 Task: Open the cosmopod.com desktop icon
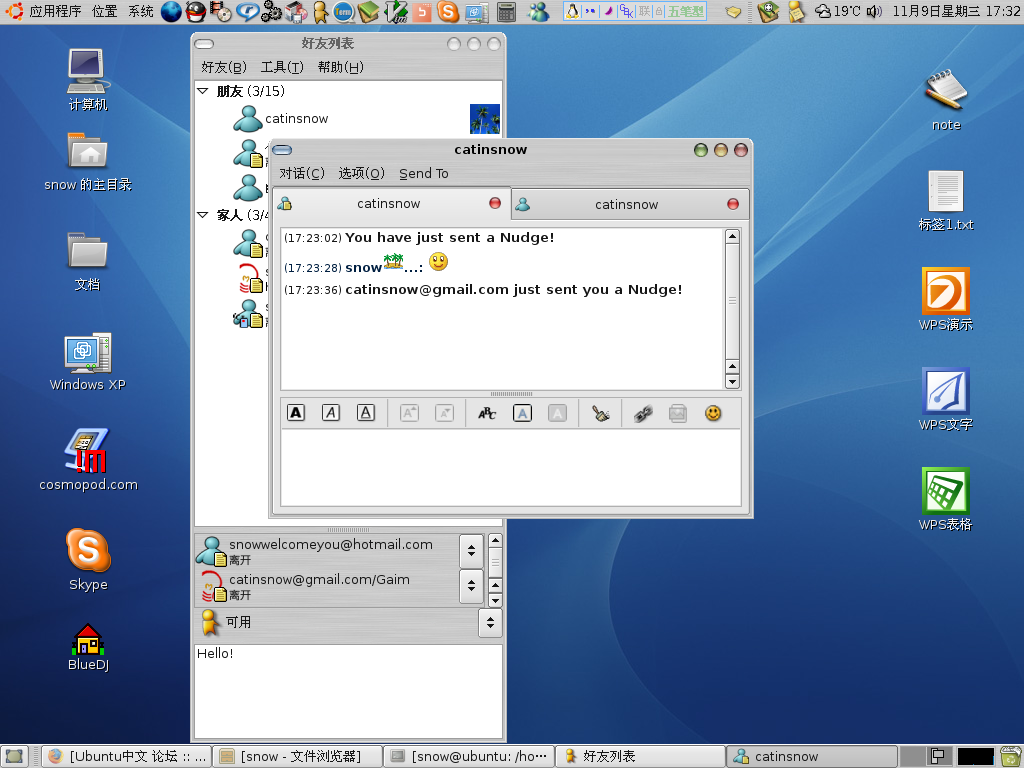[88, 460]
